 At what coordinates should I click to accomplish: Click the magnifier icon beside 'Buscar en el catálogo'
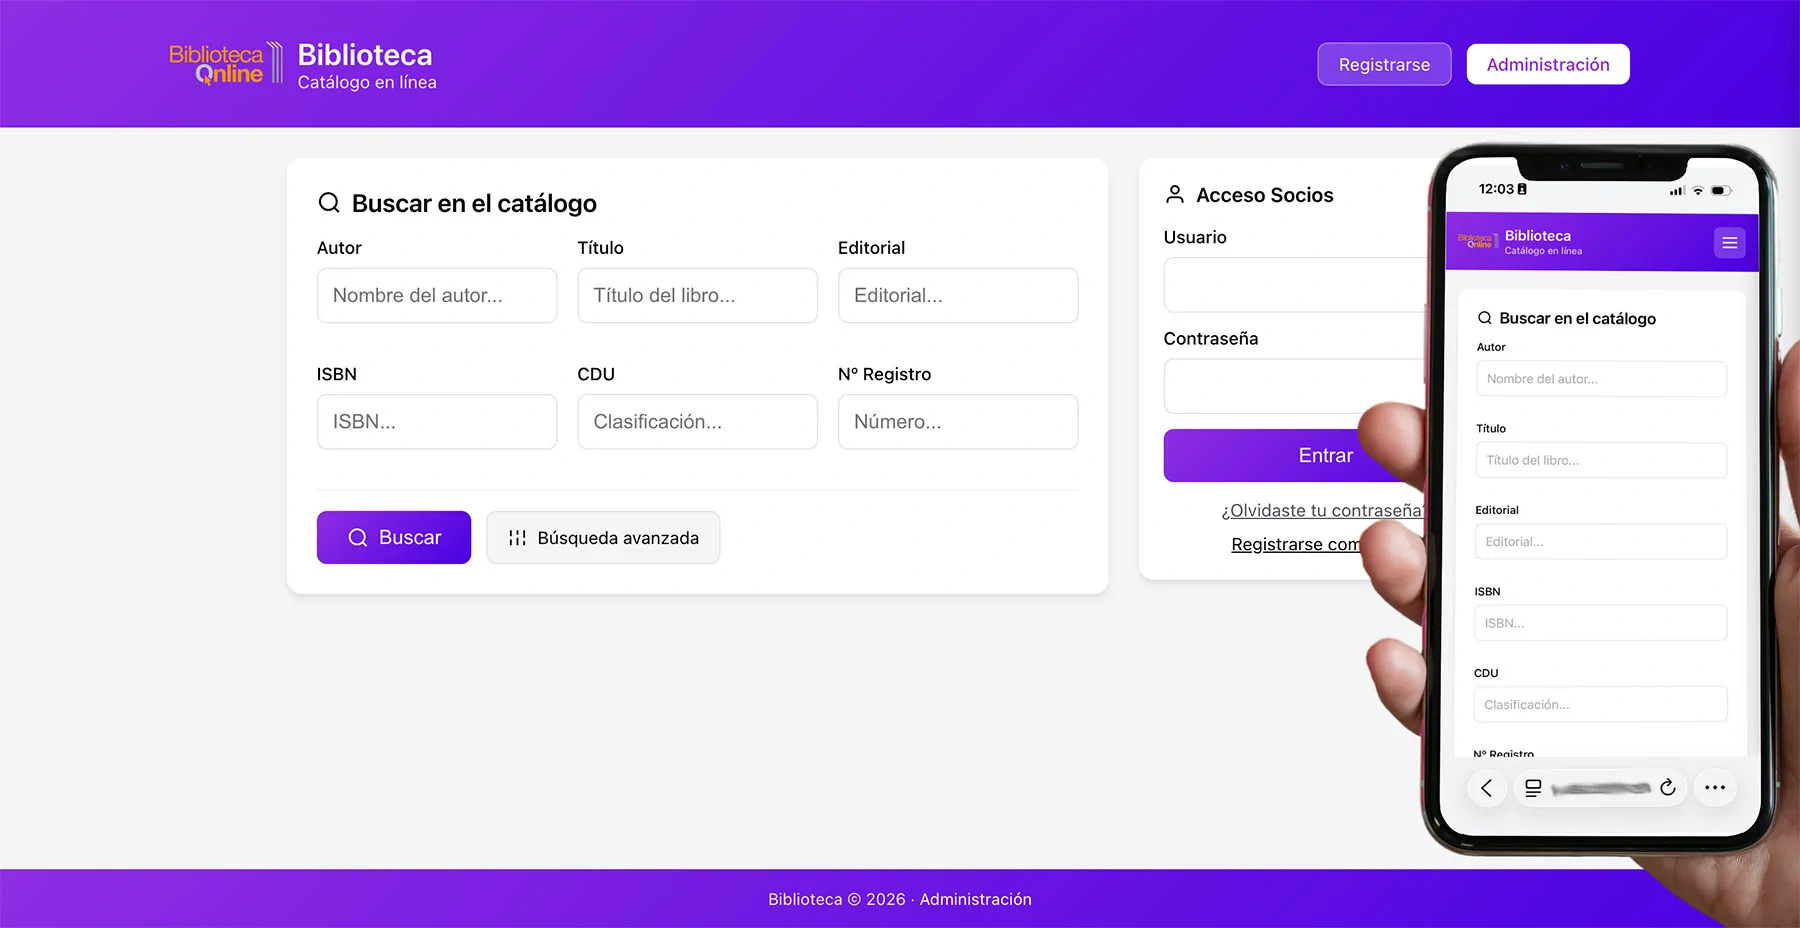point(329,203)
